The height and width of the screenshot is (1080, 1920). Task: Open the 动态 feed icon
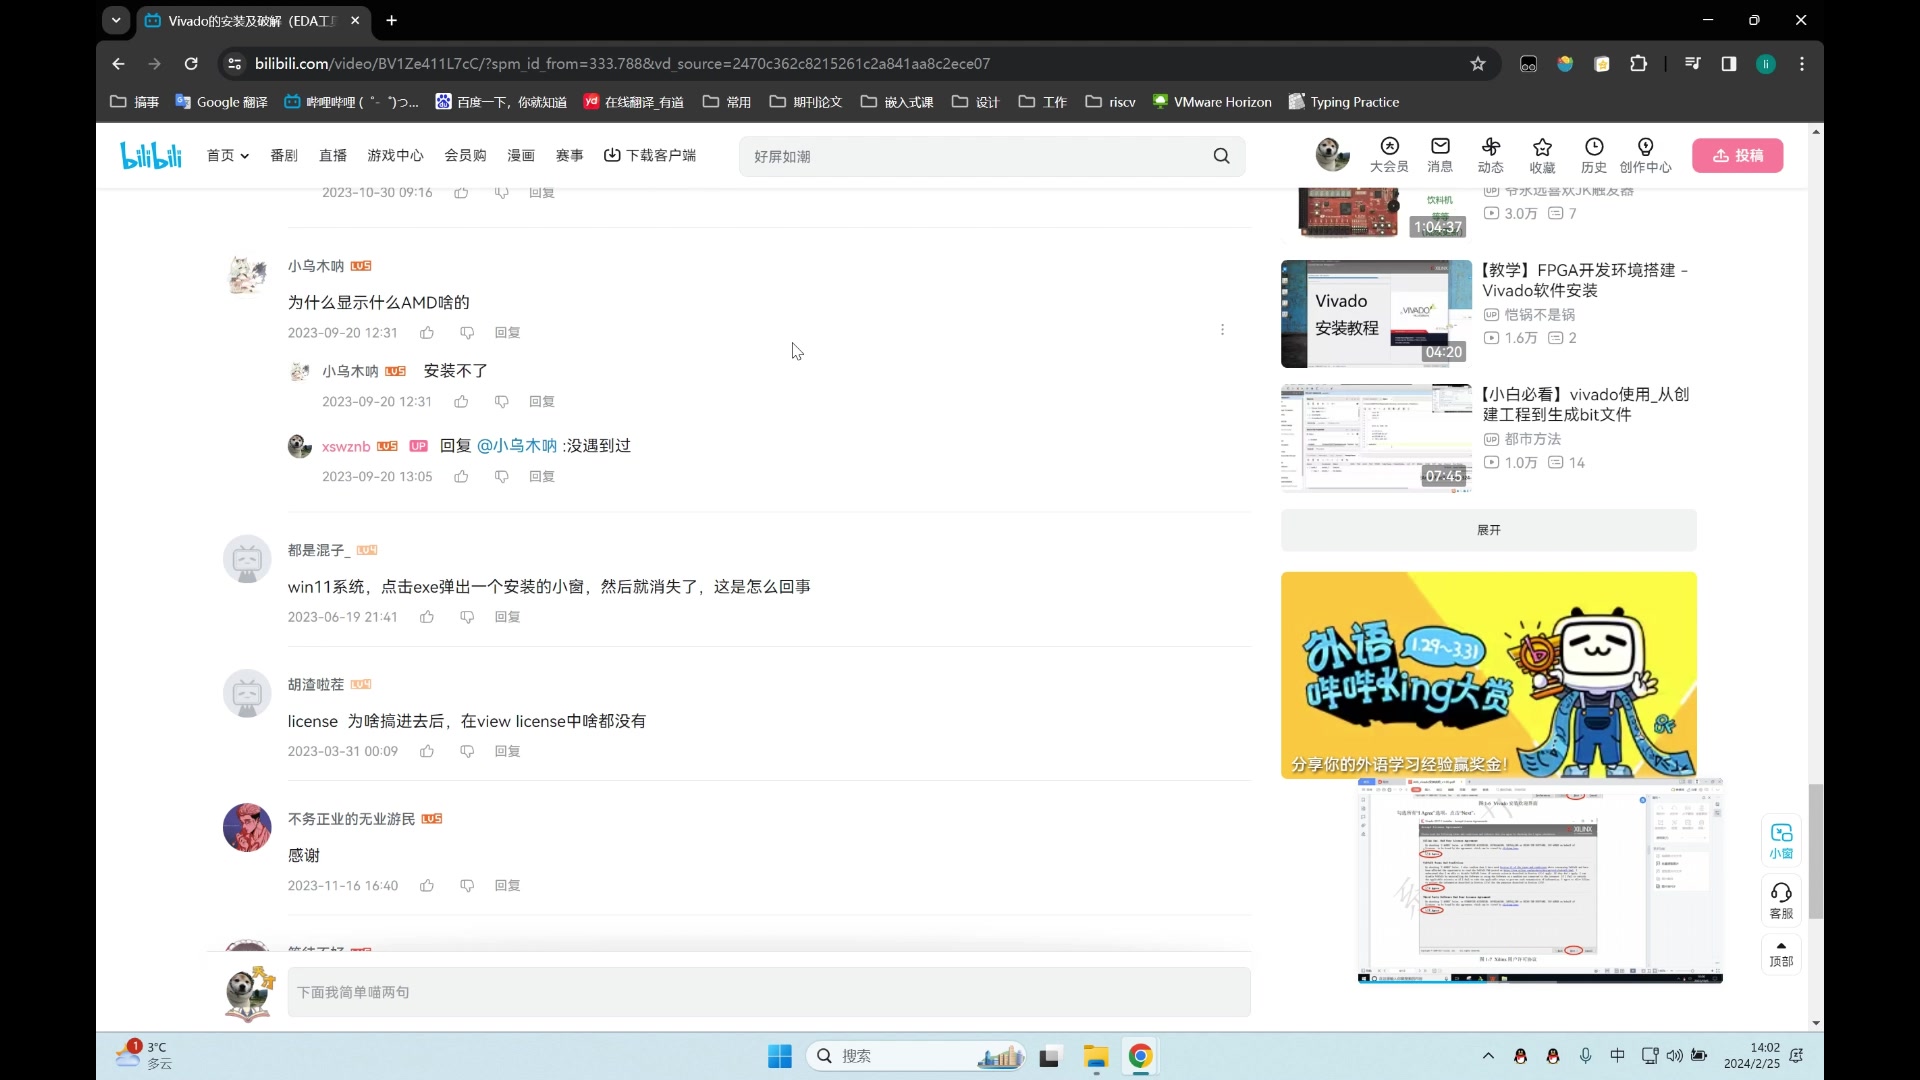point(1491,155)
